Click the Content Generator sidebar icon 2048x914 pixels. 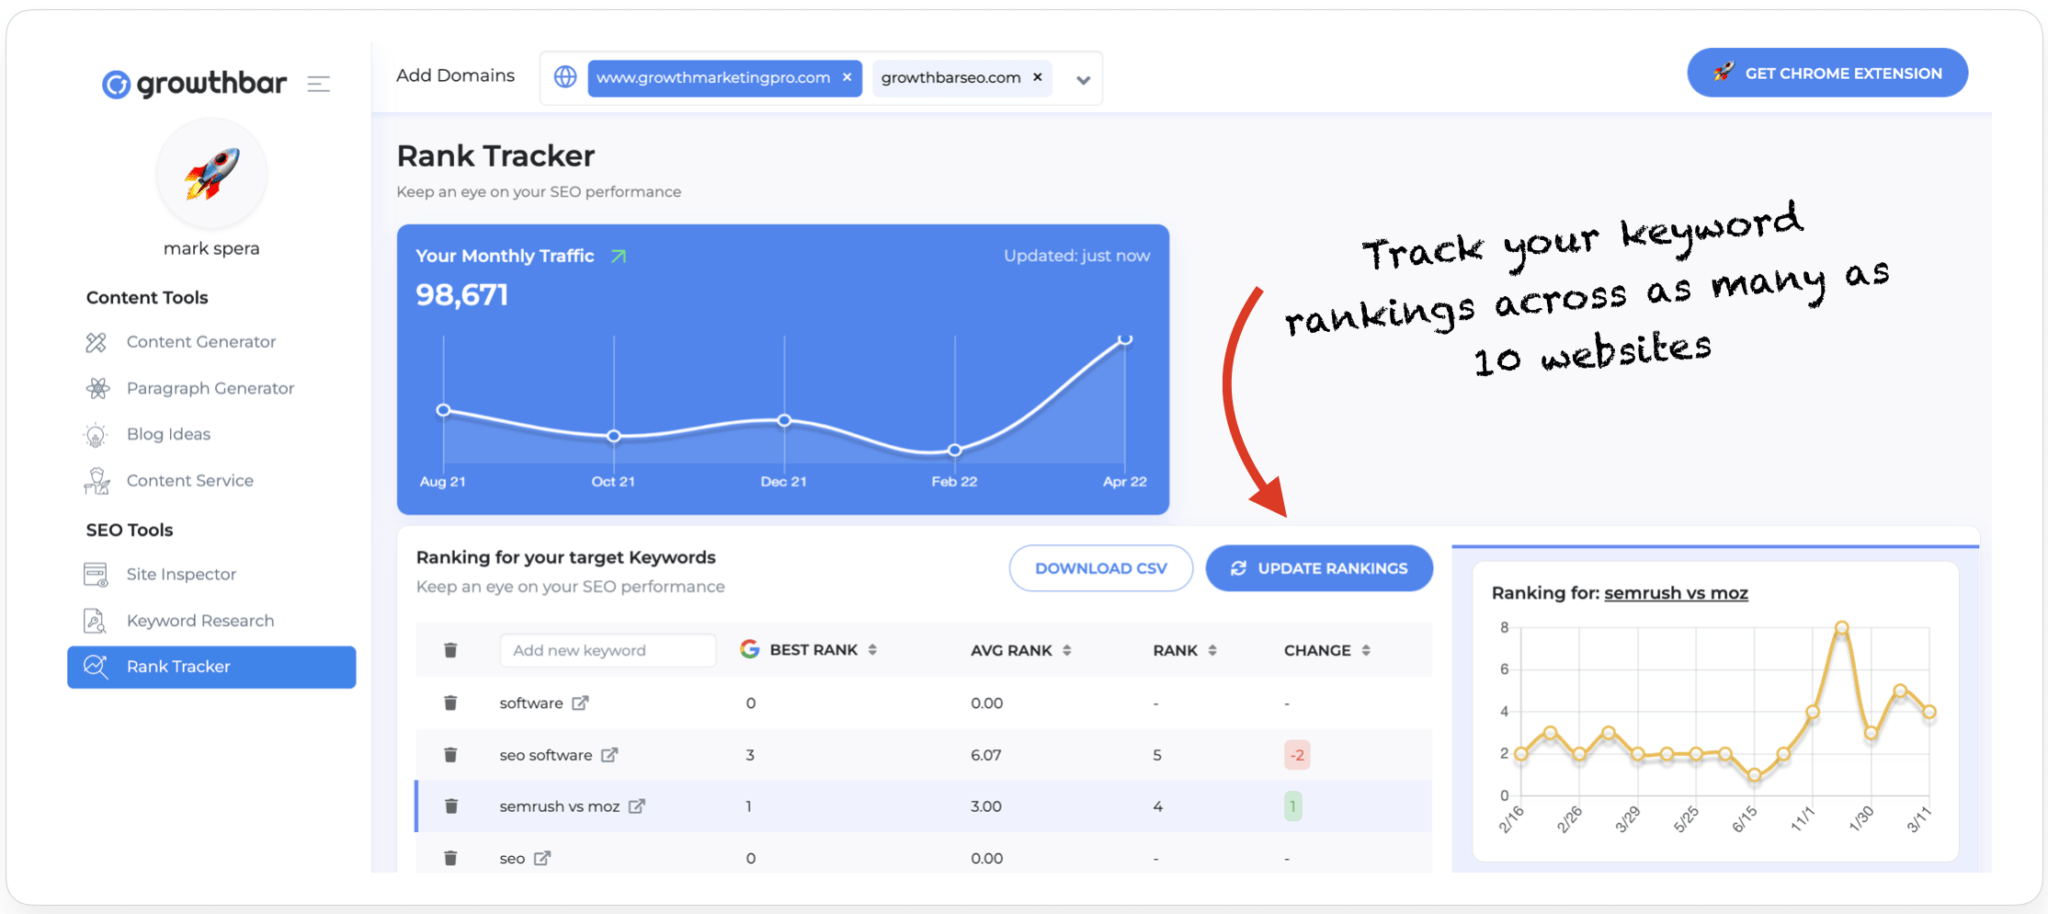(x=96, y=342)
